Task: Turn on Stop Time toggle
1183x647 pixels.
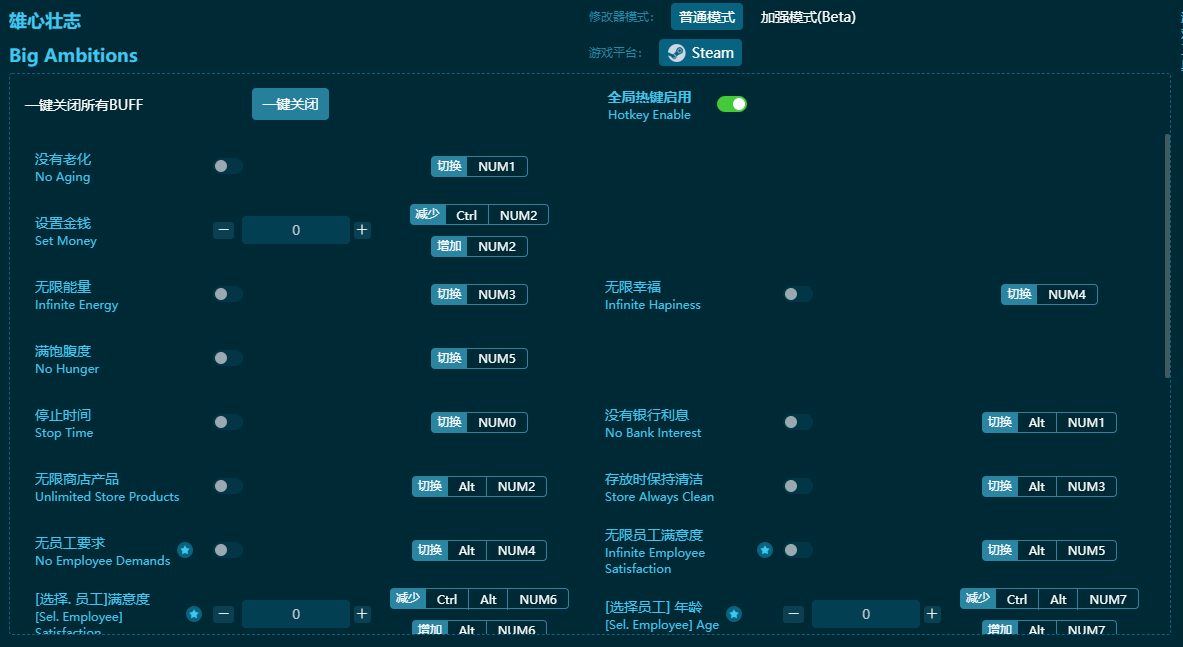Action: 227,422
